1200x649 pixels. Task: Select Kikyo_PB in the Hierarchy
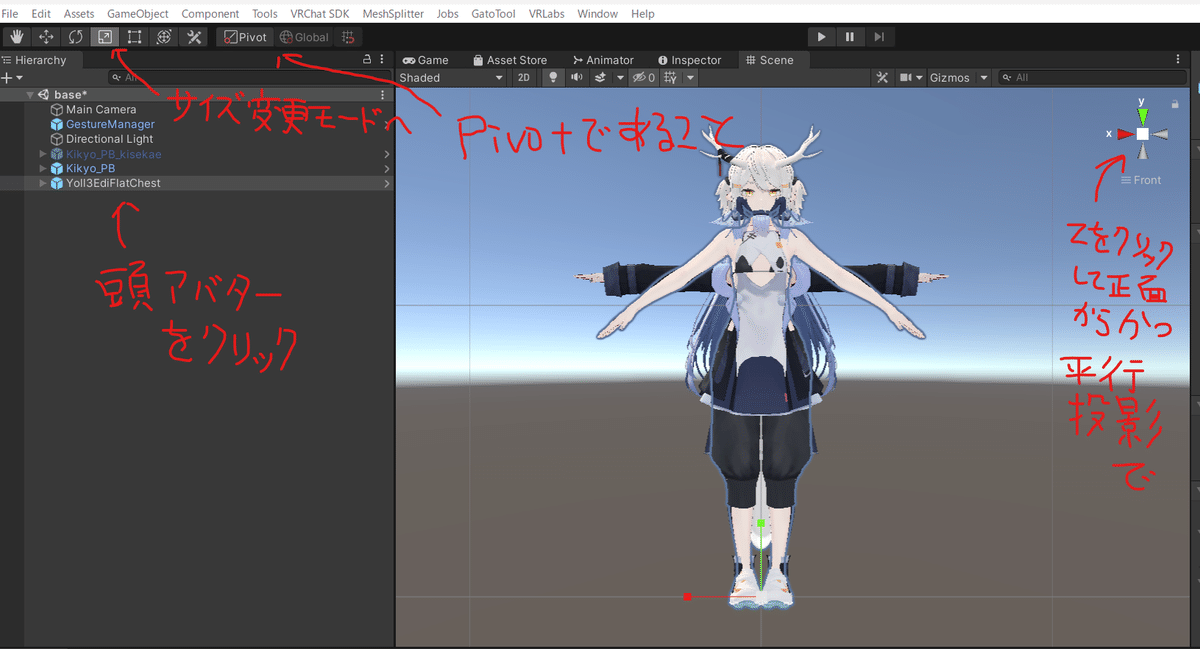pos(90,169)
